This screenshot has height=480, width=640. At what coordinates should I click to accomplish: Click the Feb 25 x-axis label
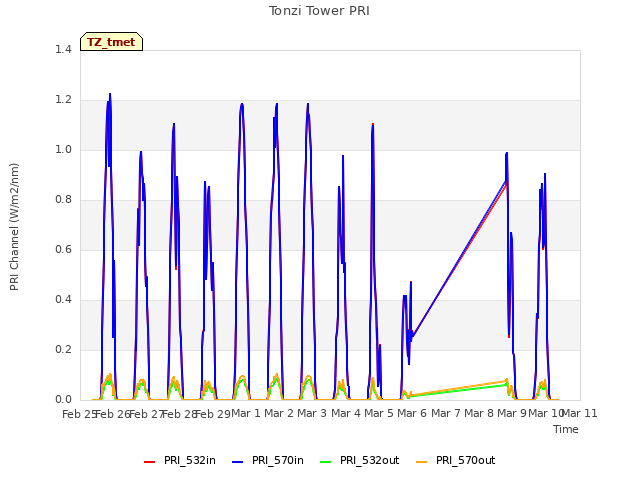80,414
